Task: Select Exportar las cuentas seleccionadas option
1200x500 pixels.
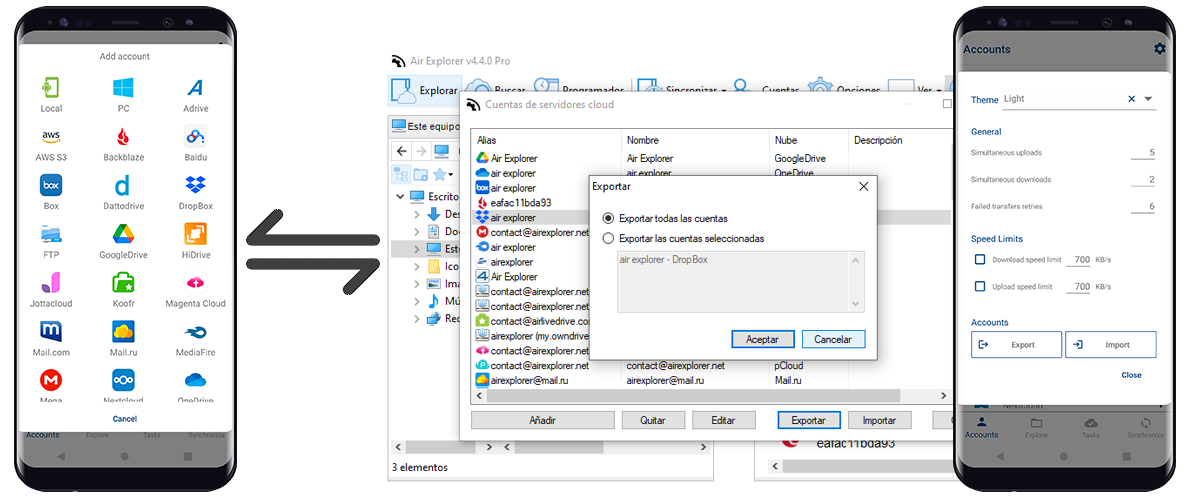Action: (x=608, y=239)
